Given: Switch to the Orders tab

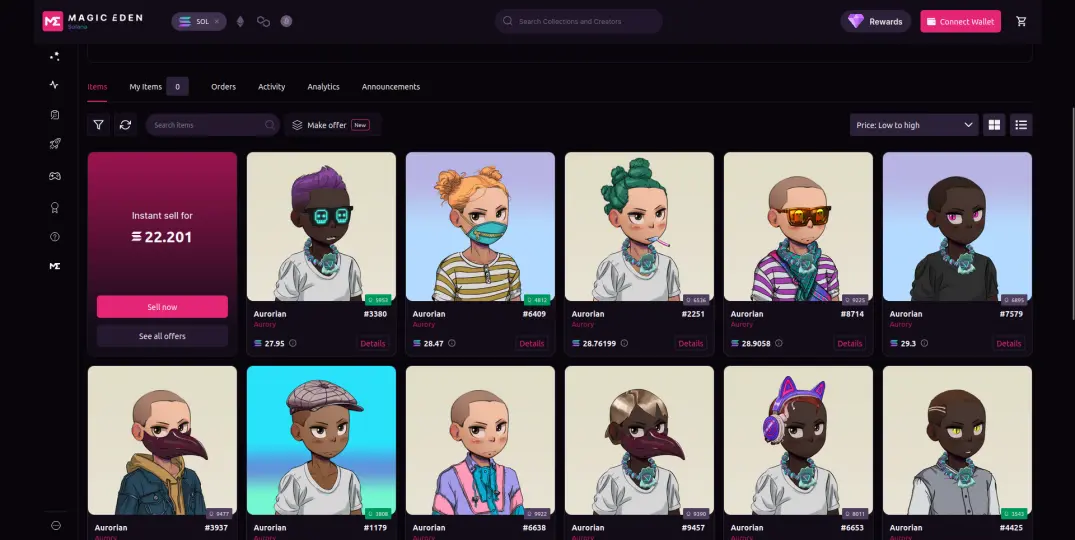Looking at the screenshot, I should [x=224, y=86].
